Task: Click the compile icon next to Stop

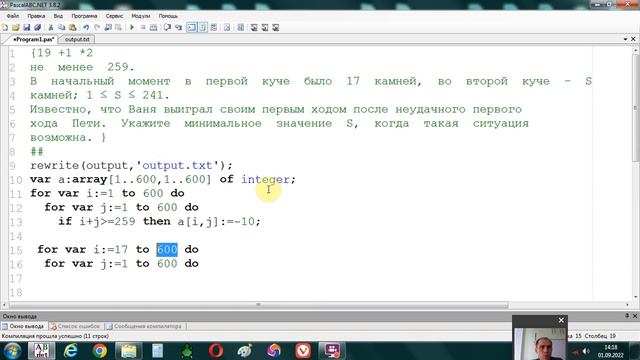Action: (x=153, y=27)
